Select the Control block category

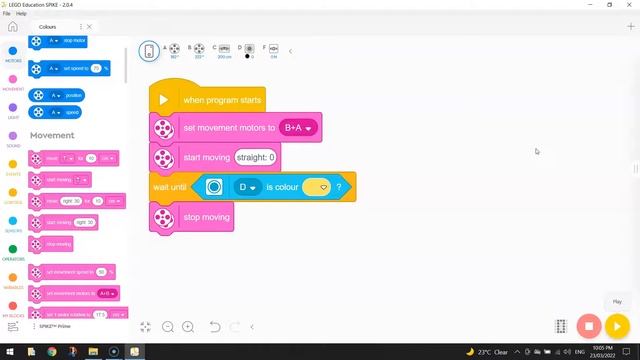point(13,196)
